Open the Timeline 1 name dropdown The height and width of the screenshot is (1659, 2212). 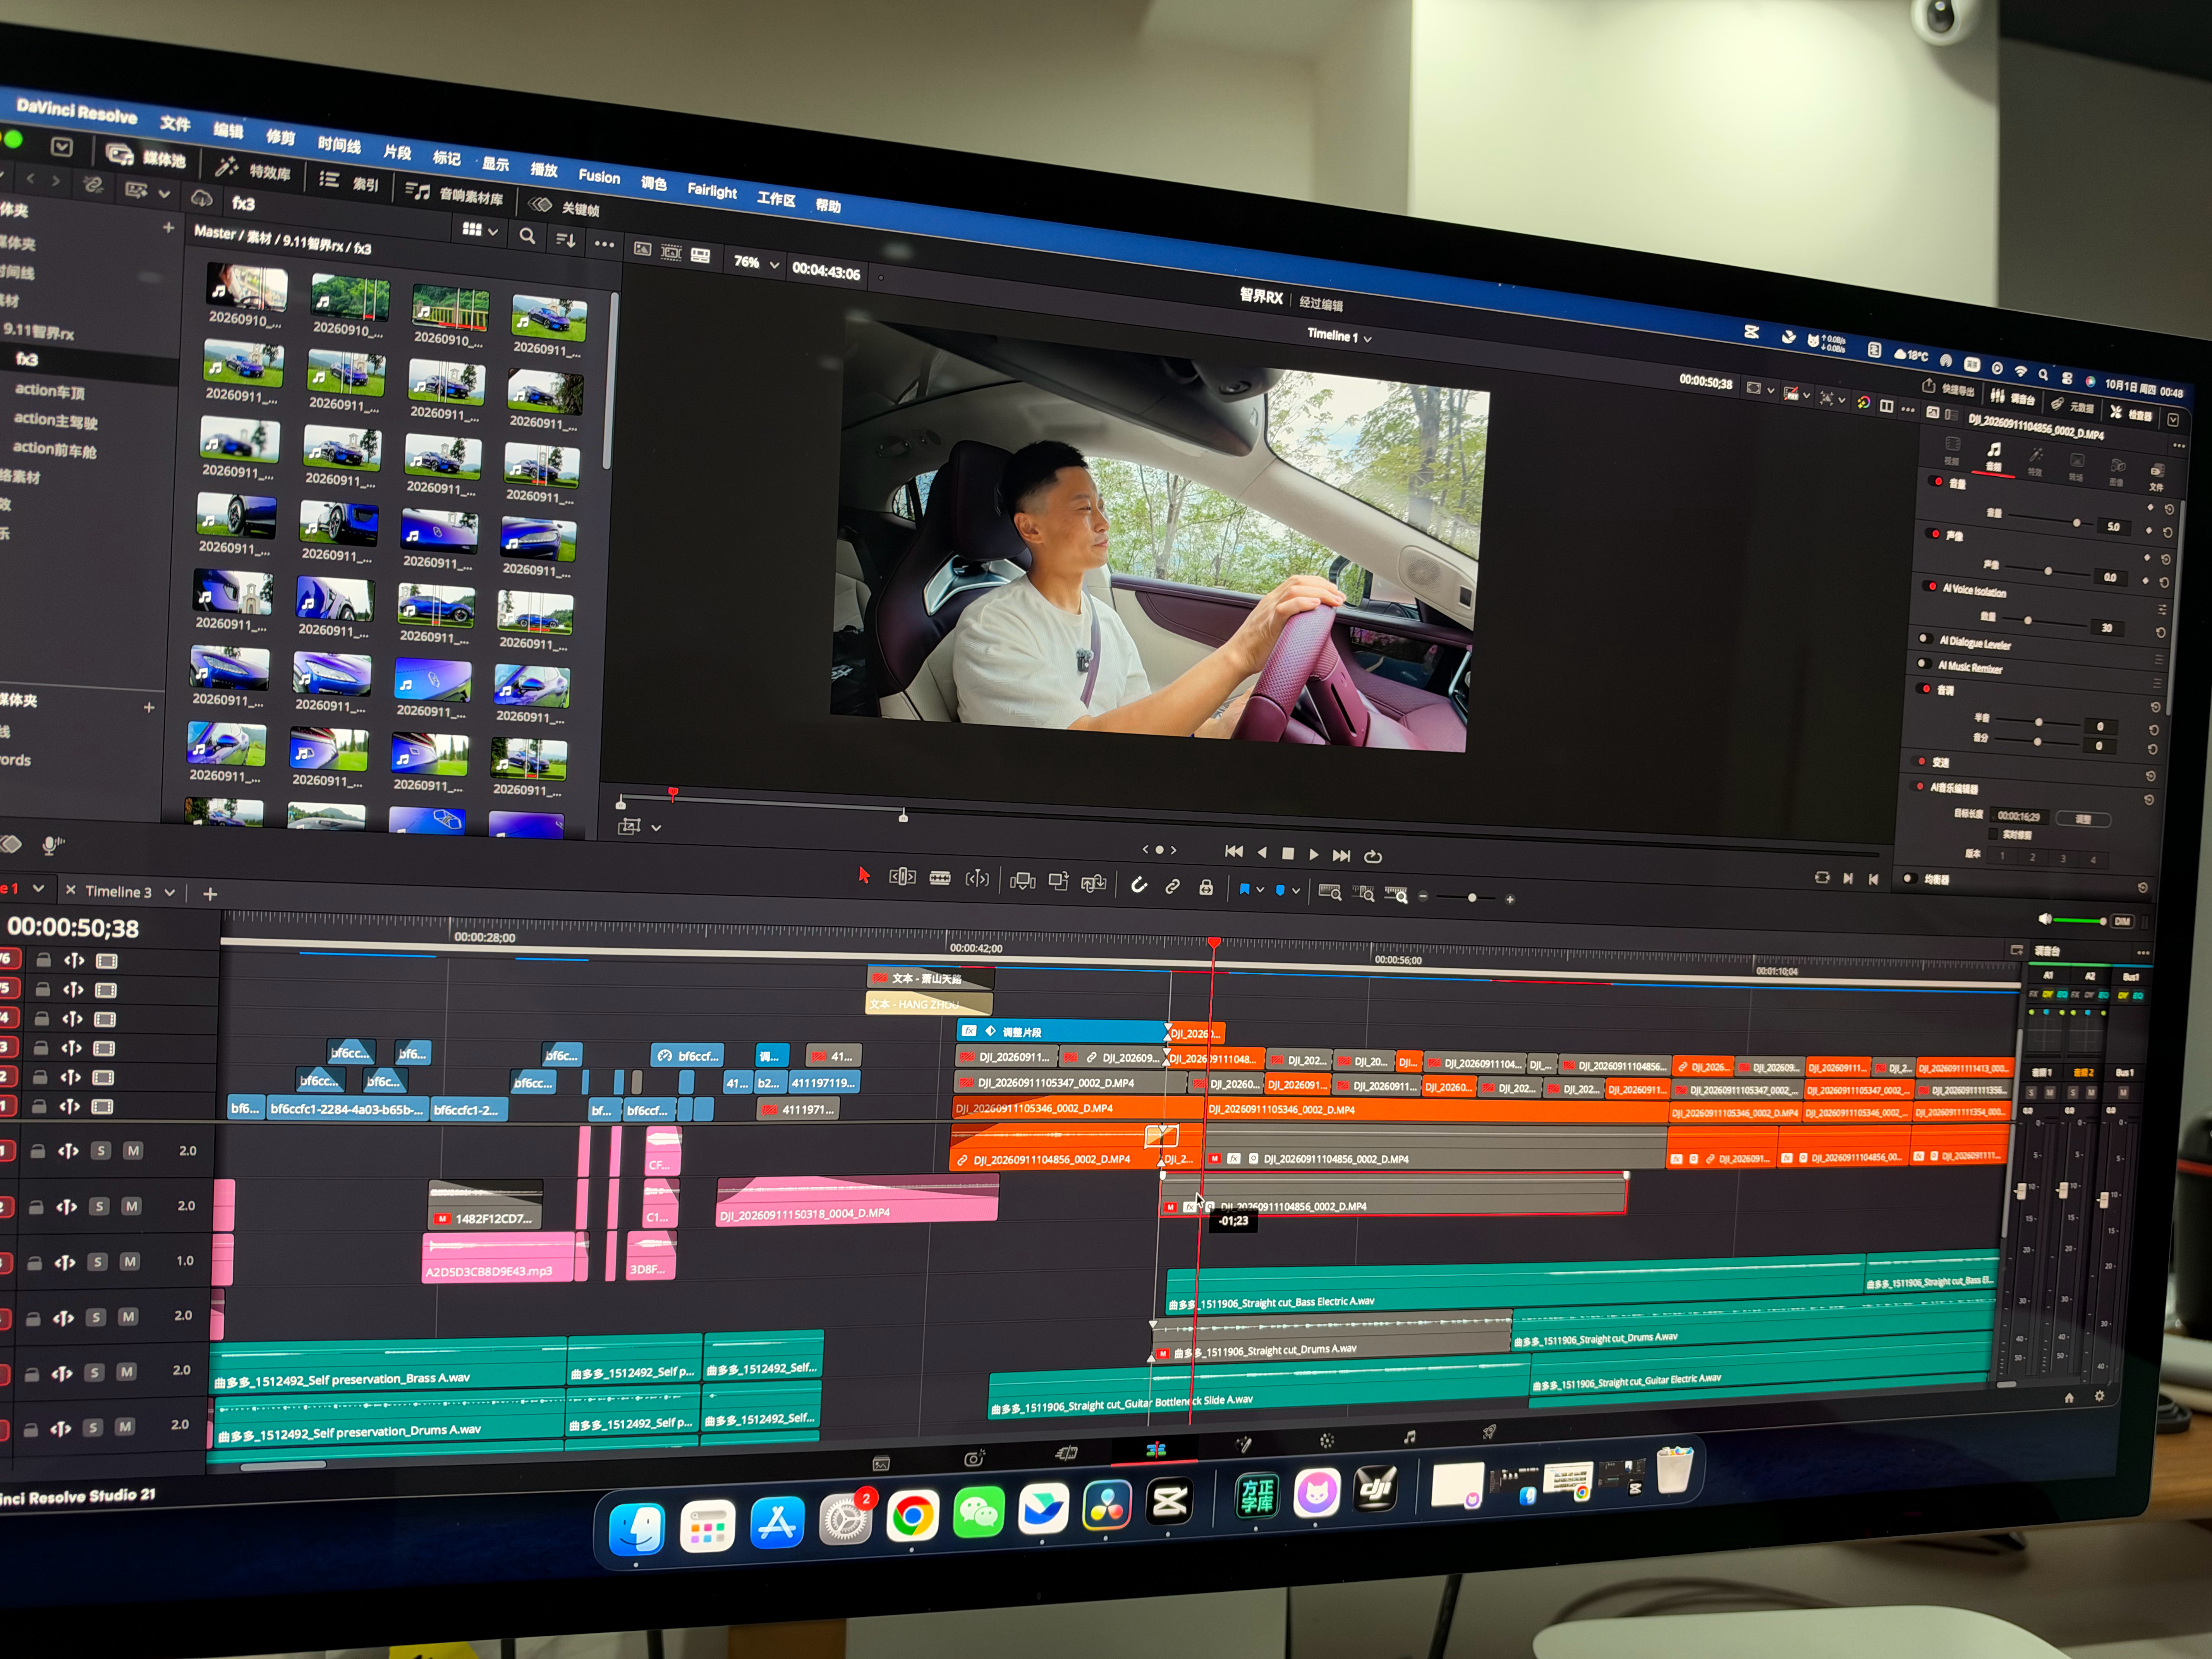1339,336
